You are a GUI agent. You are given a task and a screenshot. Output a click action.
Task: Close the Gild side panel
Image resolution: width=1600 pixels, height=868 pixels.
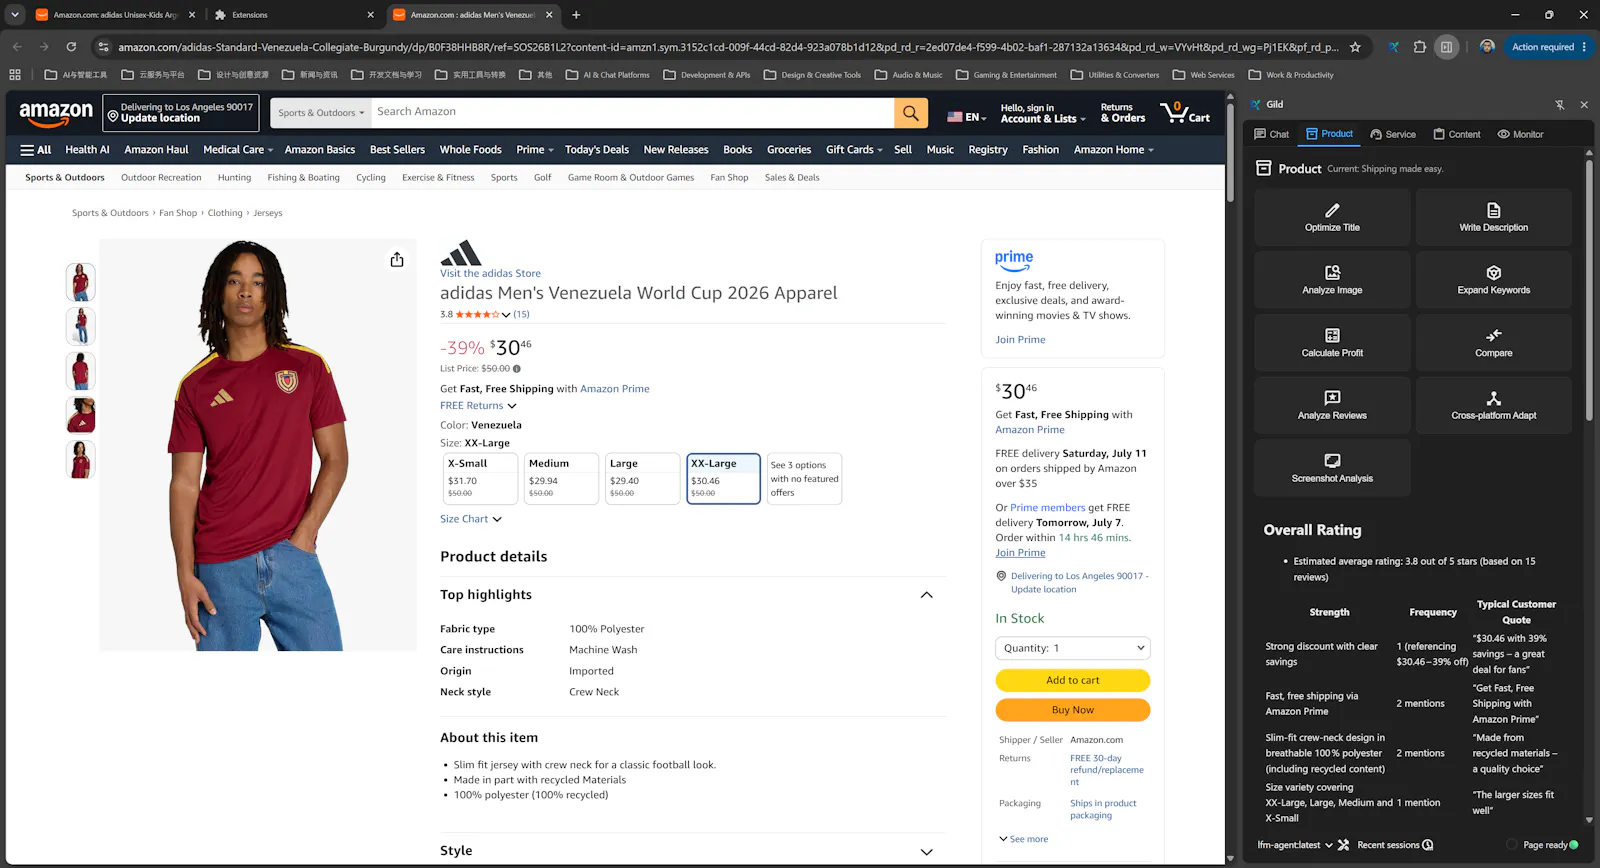click(1584, 104)
